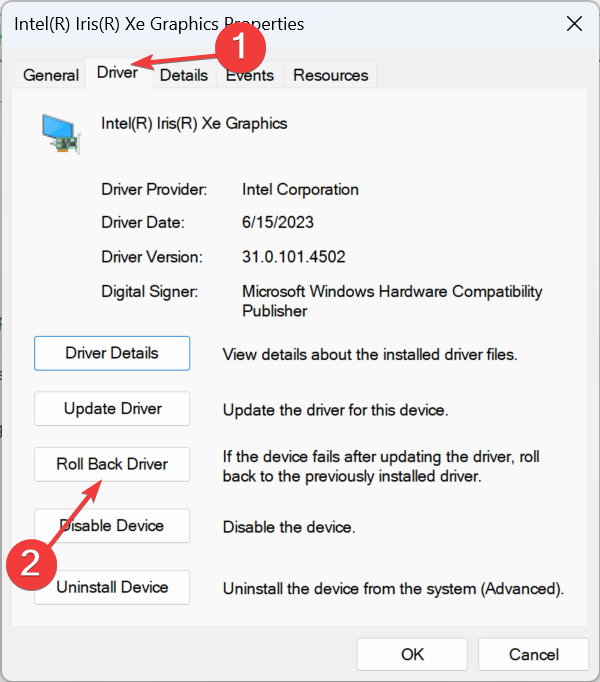
Task: Click the Digital Signer label
Action: (x=149, y=292)
